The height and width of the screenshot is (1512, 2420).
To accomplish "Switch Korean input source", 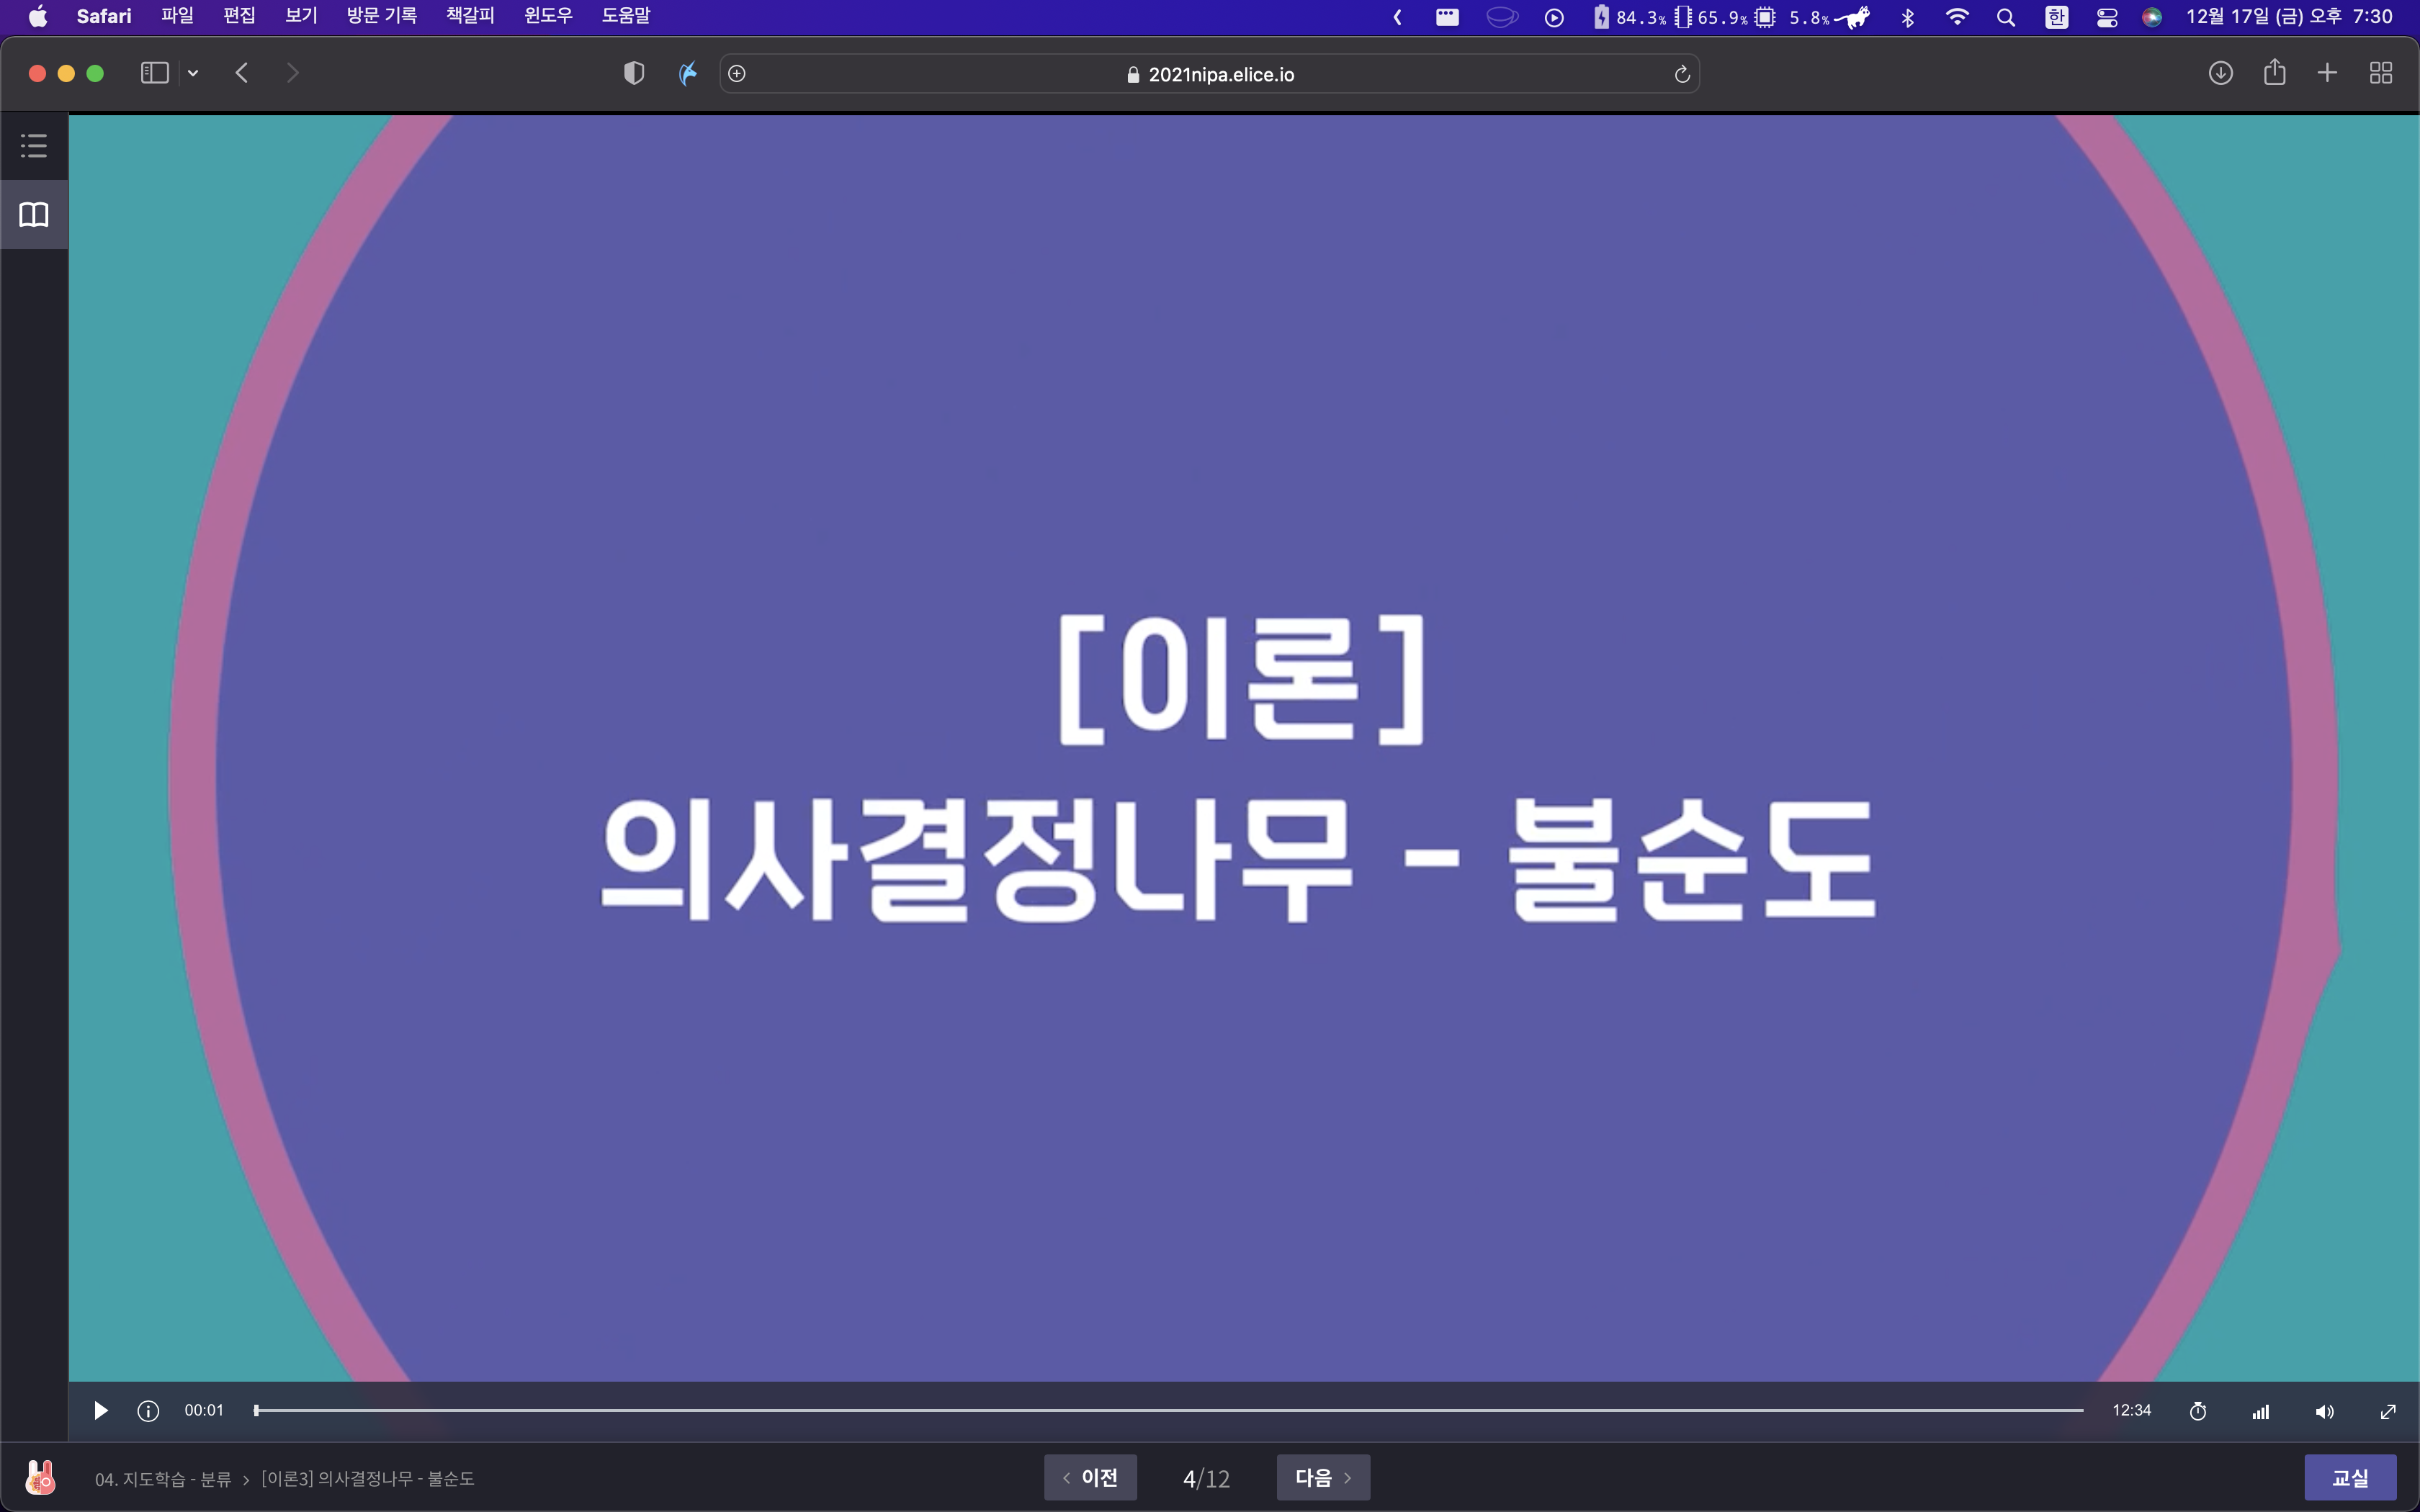I will [2056, 17].
